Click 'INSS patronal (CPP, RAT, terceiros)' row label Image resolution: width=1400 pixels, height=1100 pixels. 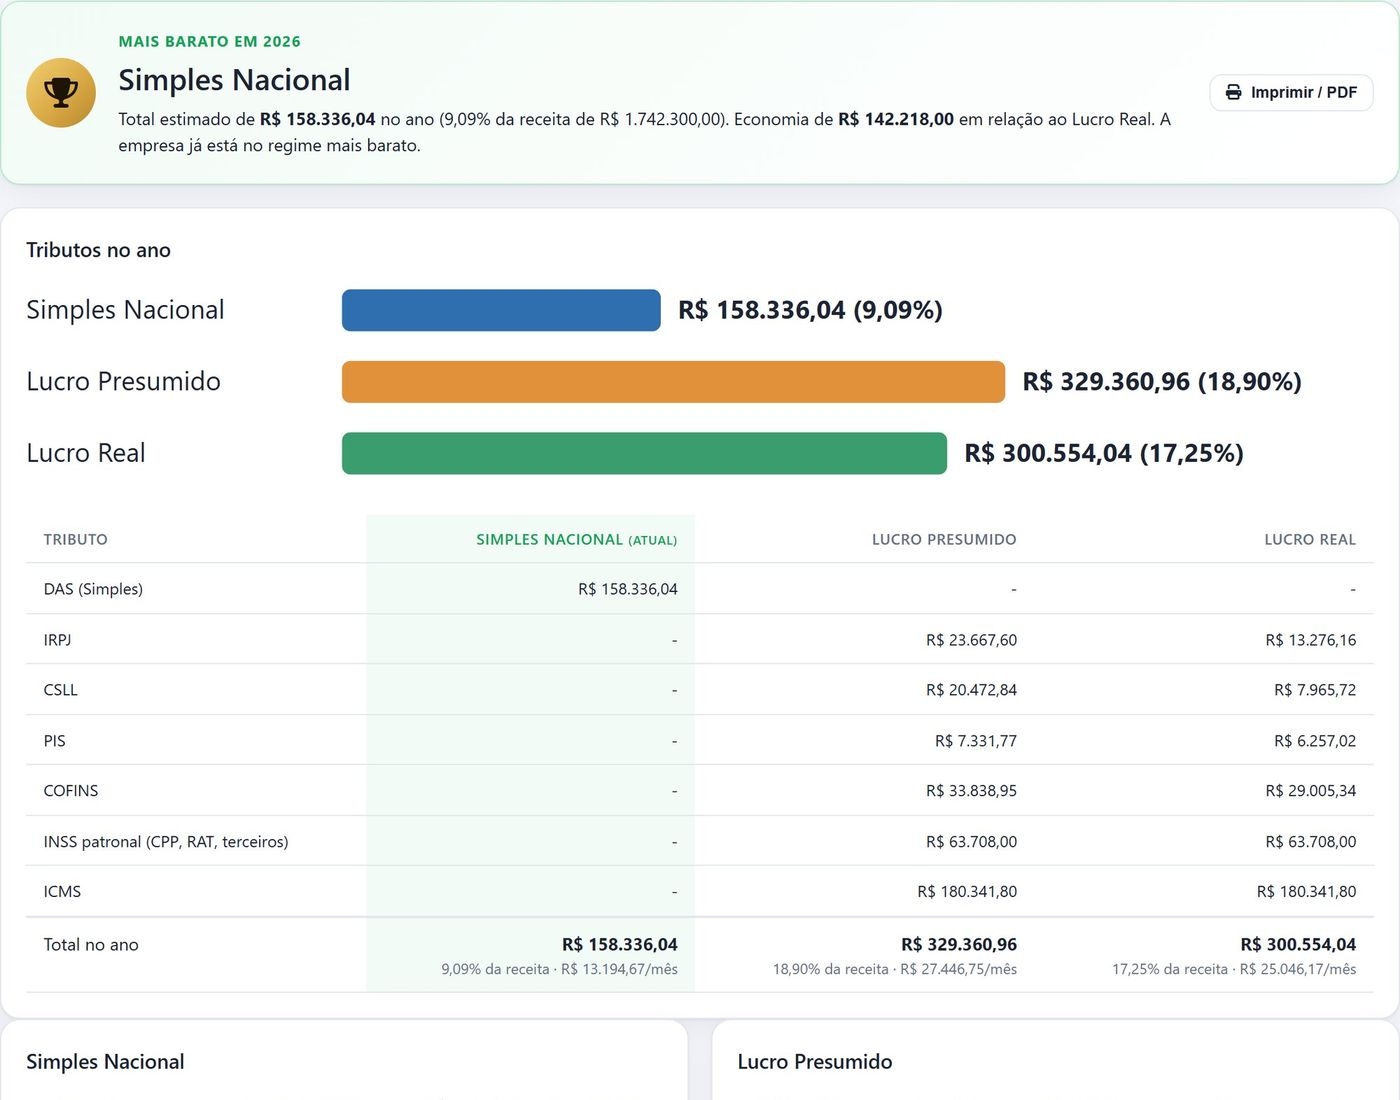pos(166,842)
